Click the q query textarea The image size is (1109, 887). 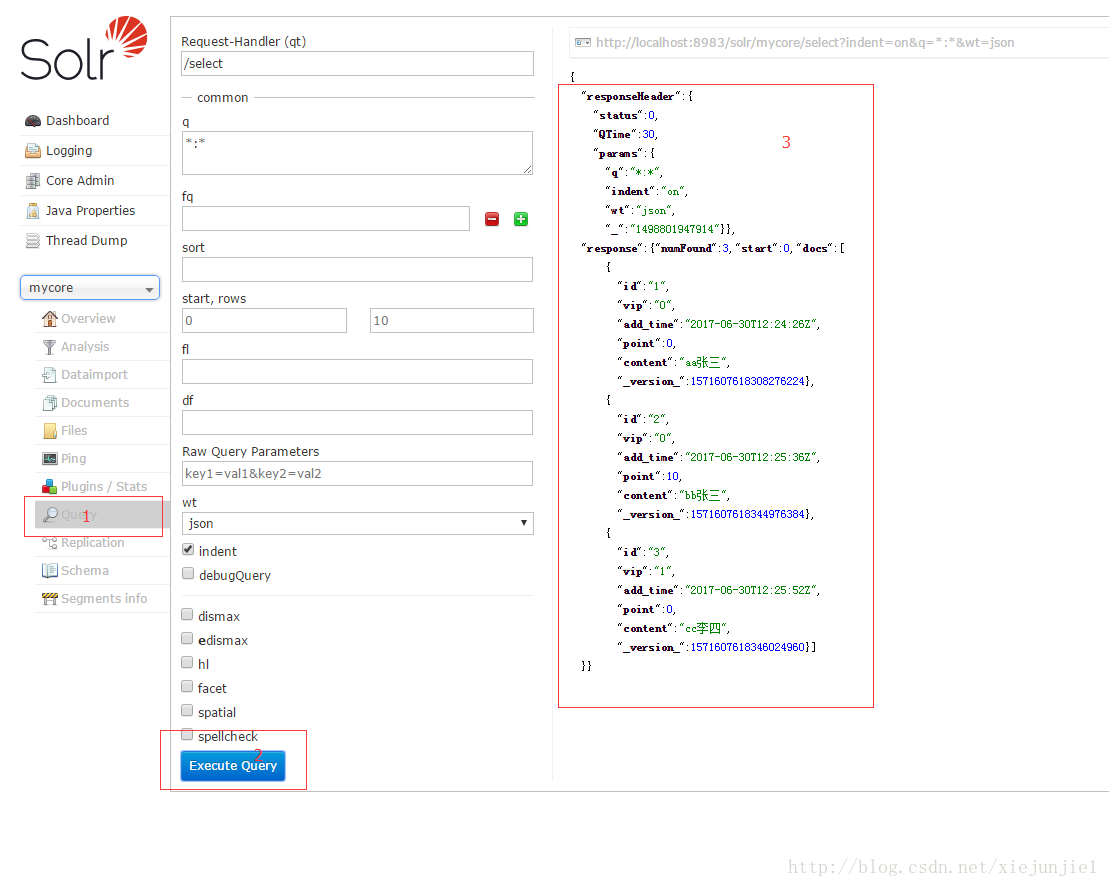[x=358, y=153]
